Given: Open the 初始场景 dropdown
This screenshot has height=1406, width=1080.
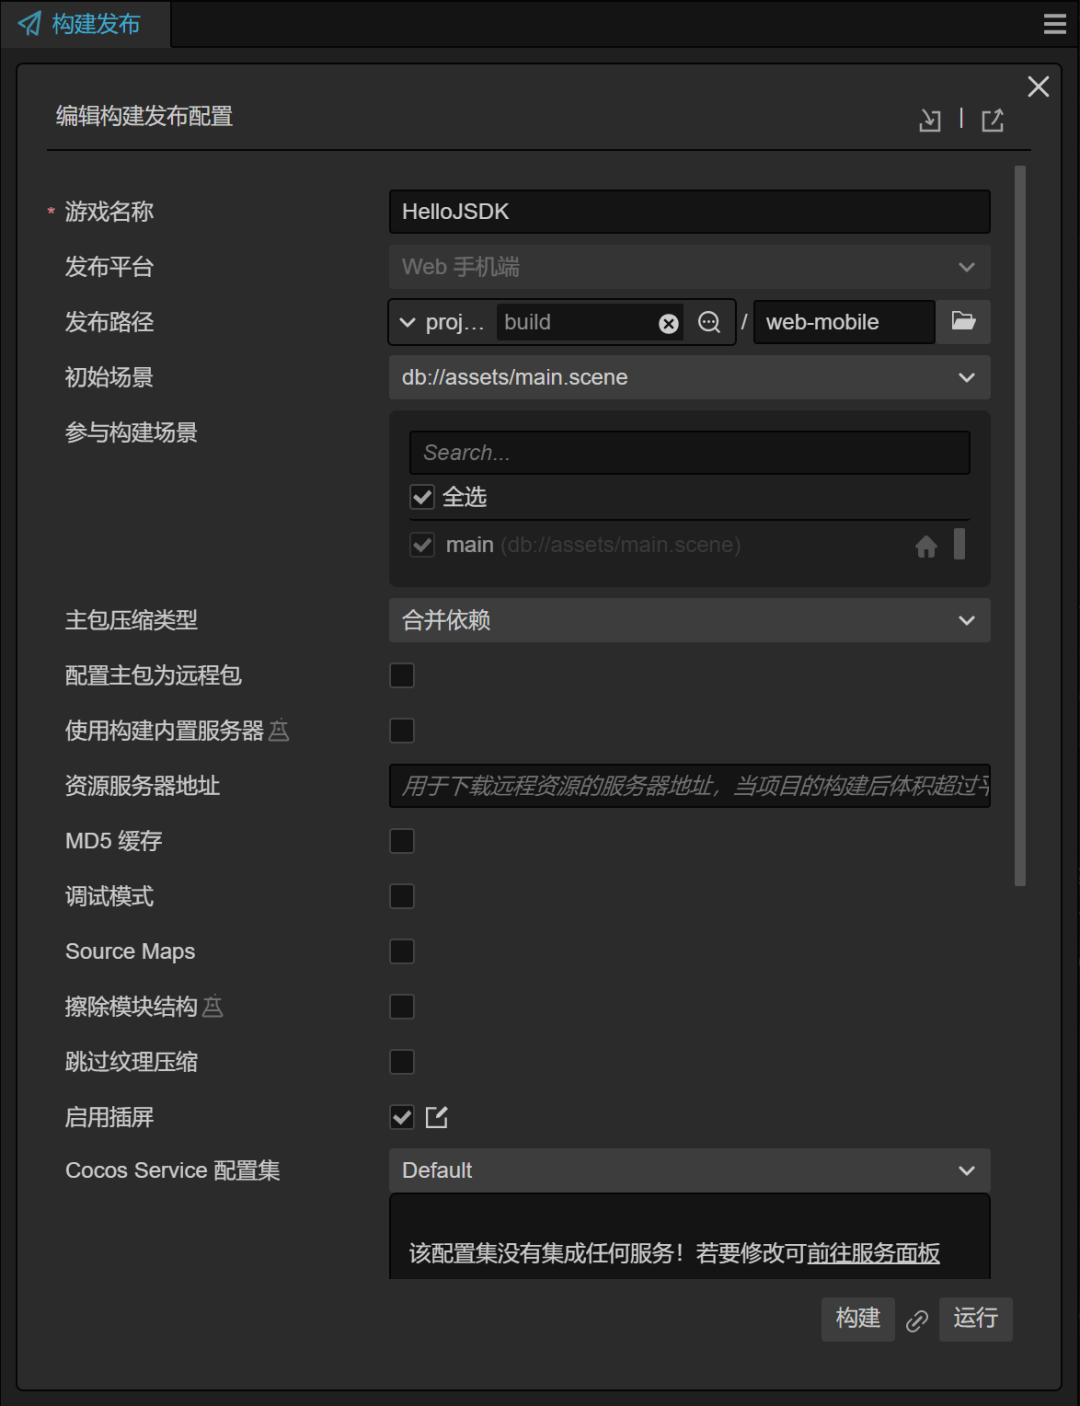Looking at the screenshot, I should (689, 377).
